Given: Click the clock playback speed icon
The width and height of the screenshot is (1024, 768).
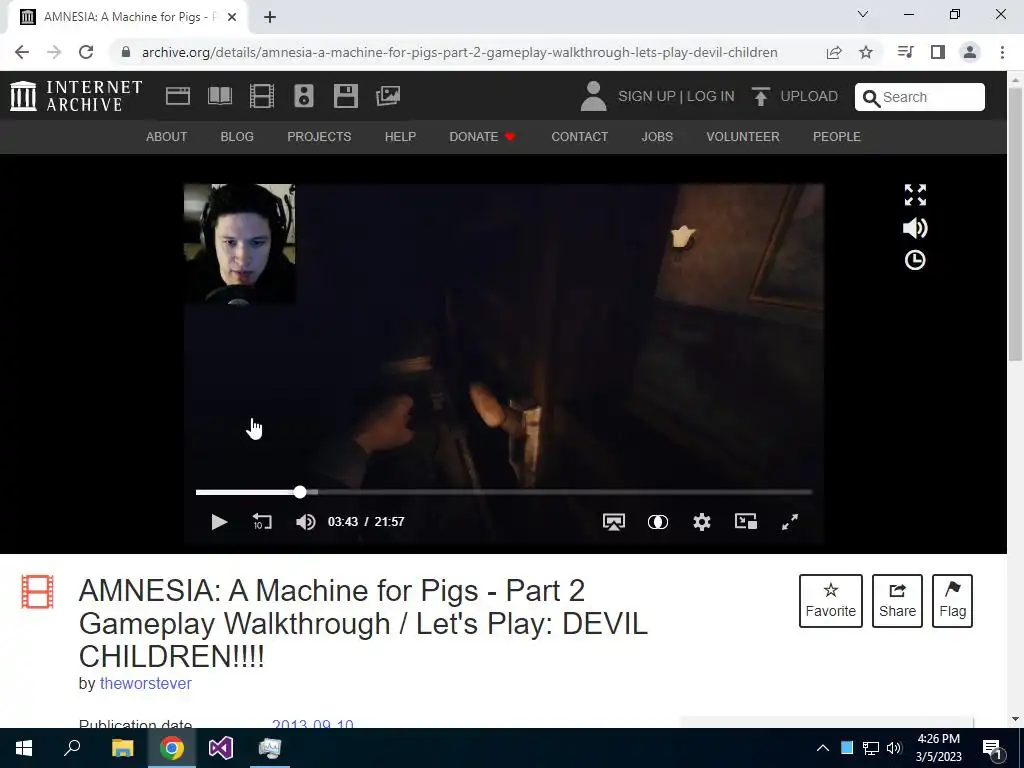Looking at the screenshot, I should coord(915,261).
